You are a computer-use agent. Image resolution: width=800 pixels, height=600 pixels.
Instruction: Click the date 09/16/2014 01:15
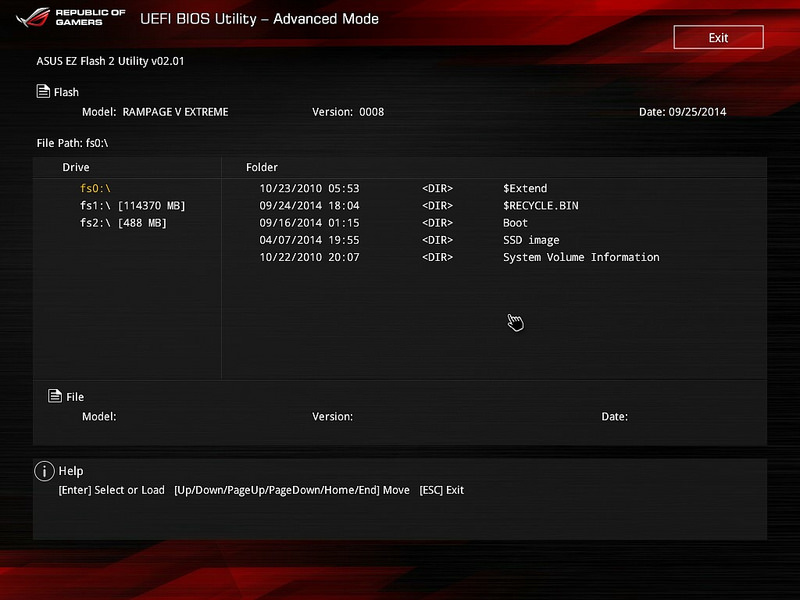[x=309, y=223]
